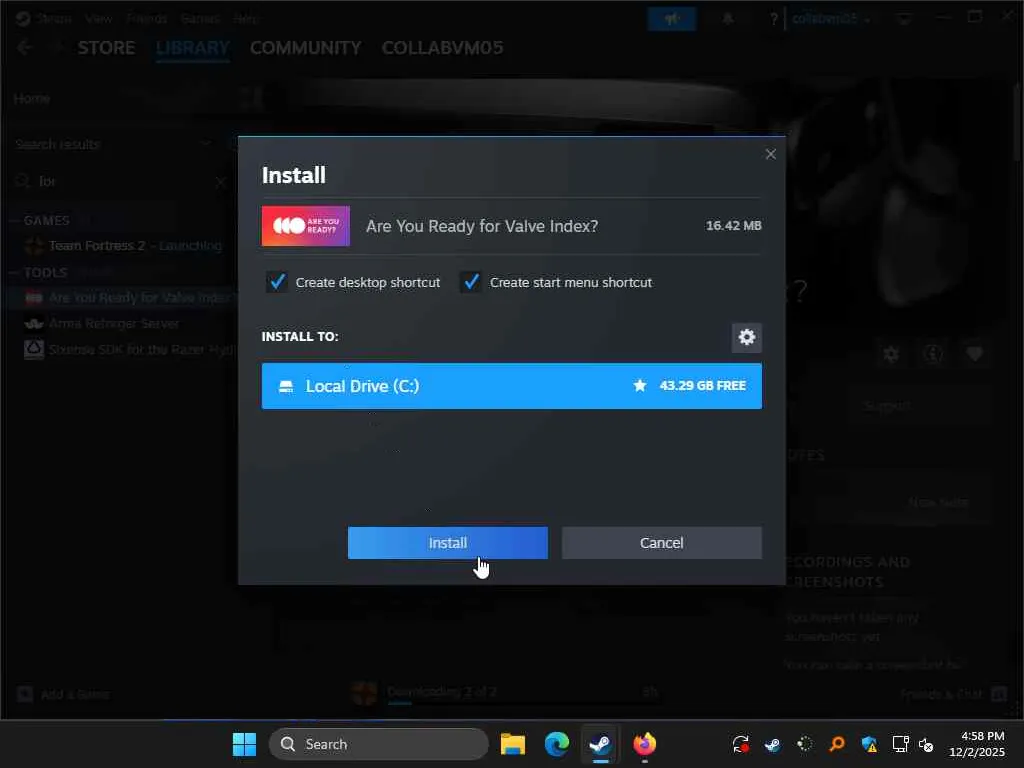1024x768 pixels.
Task: Click the Steam logo icon in menu bar
Action: [x=22, y=18]
